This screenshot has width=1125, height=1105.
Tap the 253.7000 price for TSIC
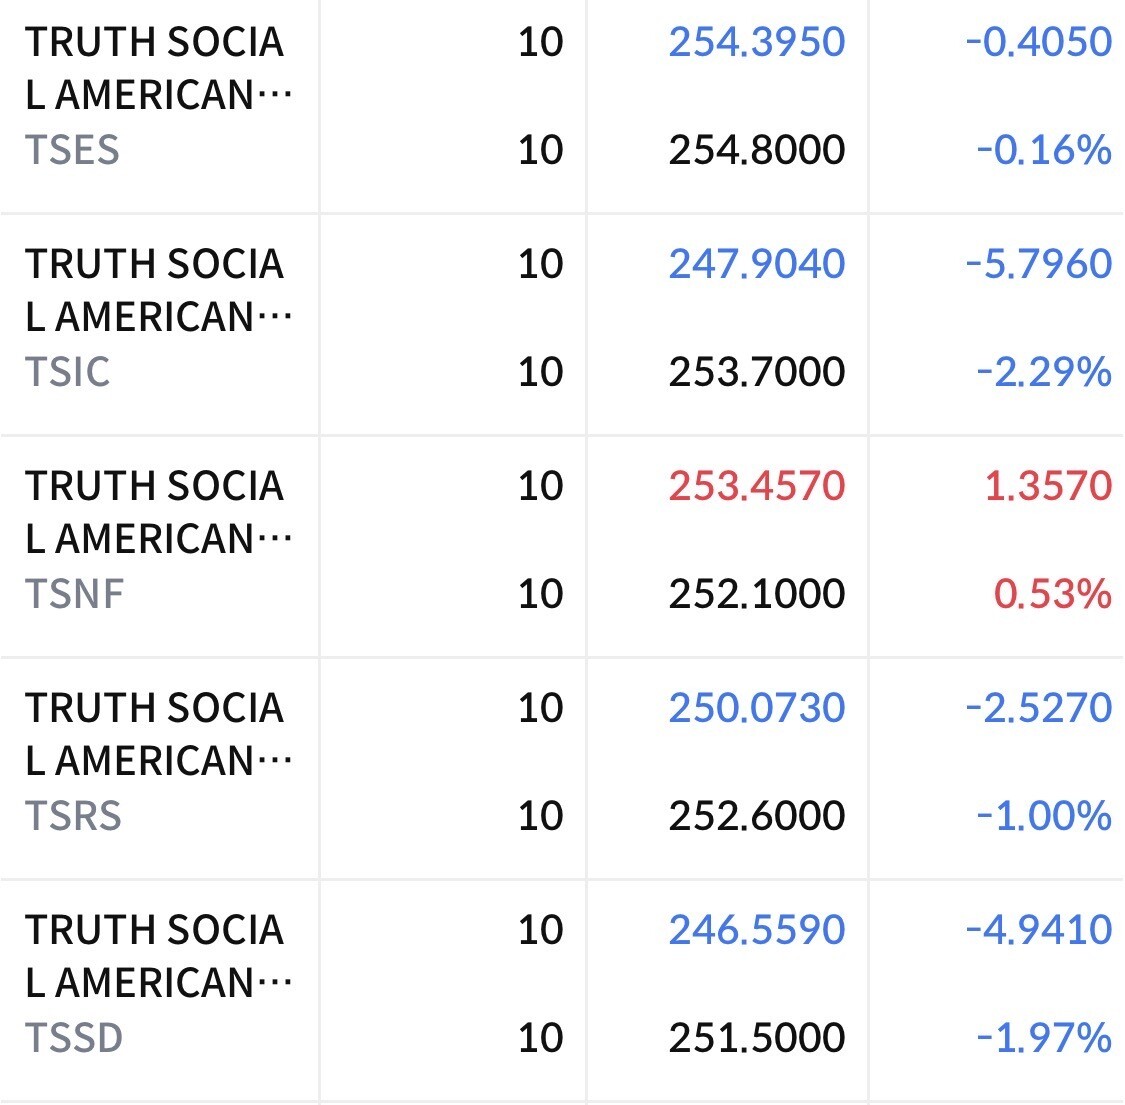coord(757,372)
